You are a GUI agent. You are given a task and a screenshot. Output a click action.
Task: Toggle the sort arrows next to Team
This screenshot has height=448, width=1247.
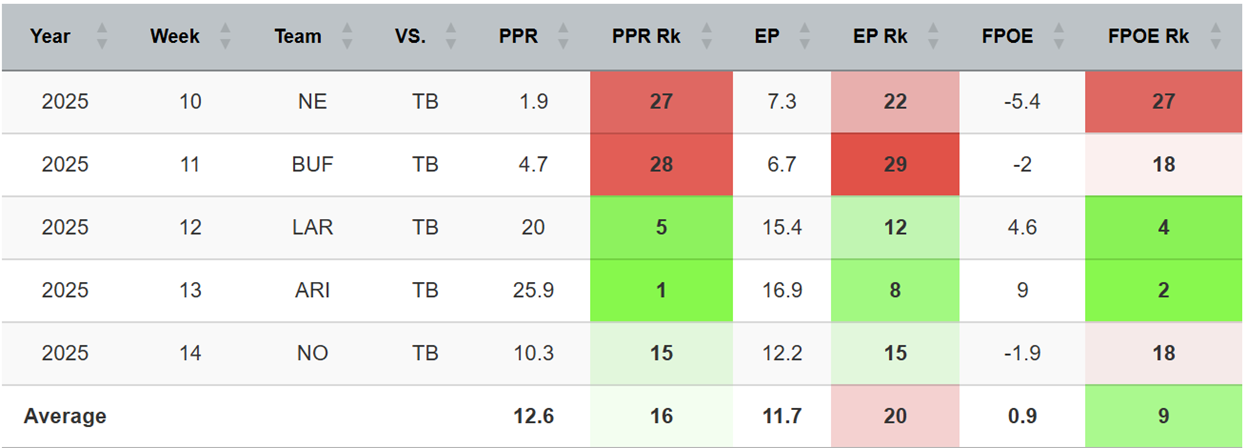pos(346,37)
